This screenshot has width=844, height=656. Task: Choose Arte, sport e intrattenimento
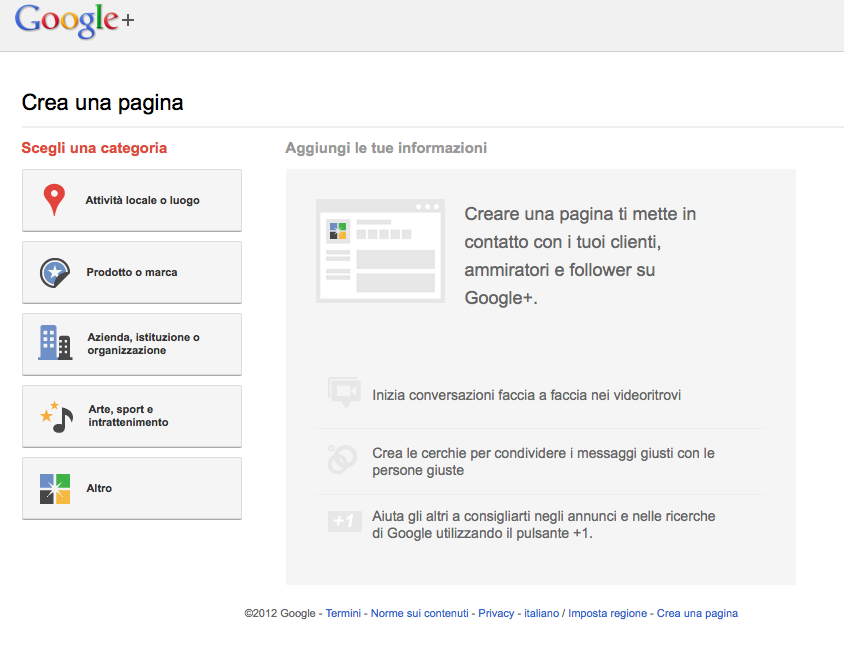click(x=132, y=417)
